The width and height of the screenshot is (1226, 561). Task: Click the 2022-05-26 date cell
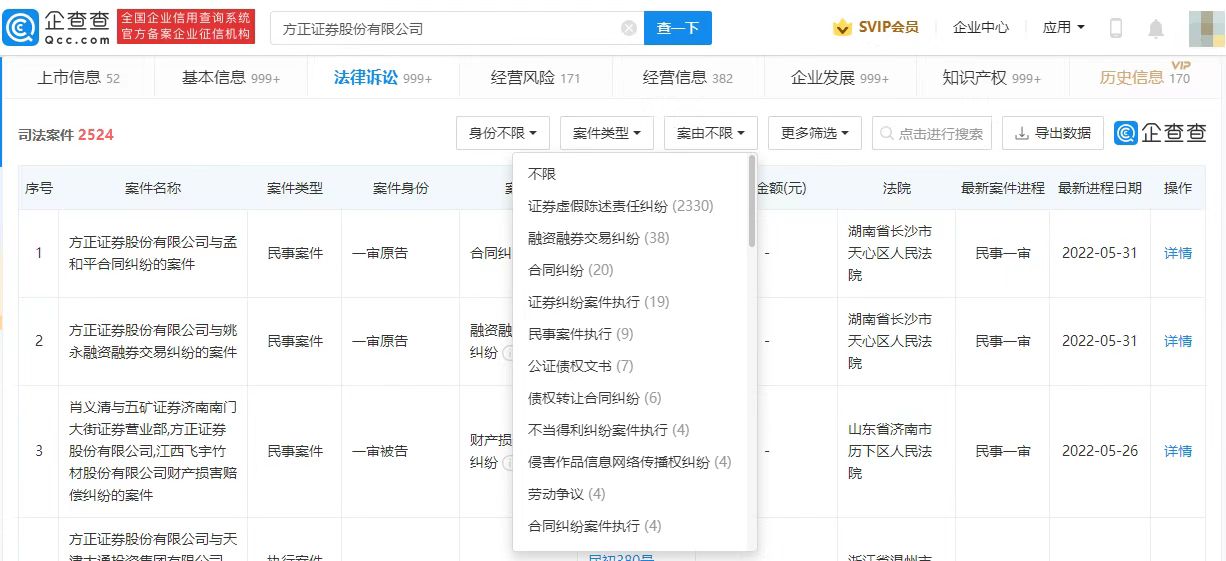(1100, 451)
